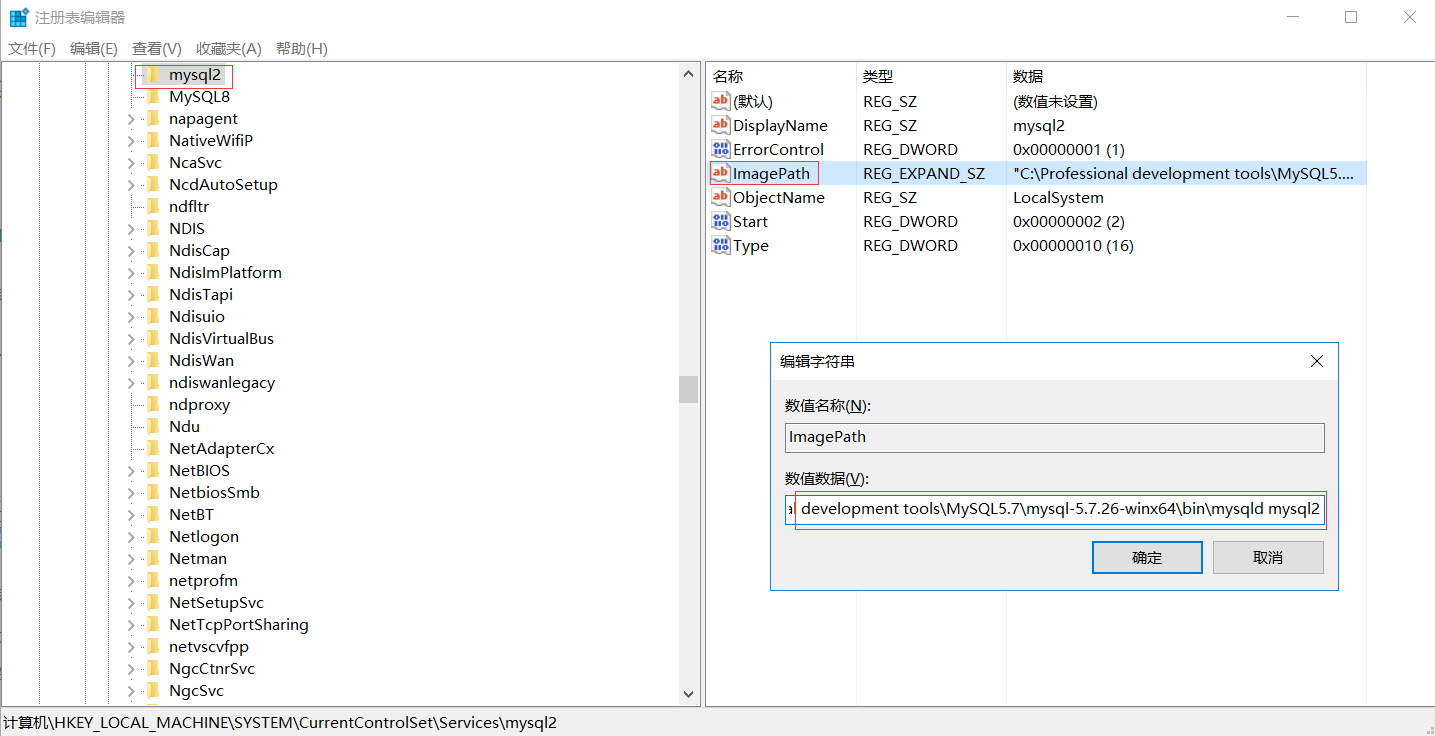Click the ImagePath string value icon
The width and height of the screenshot is (1435, 736).
(x=721, y=173)
